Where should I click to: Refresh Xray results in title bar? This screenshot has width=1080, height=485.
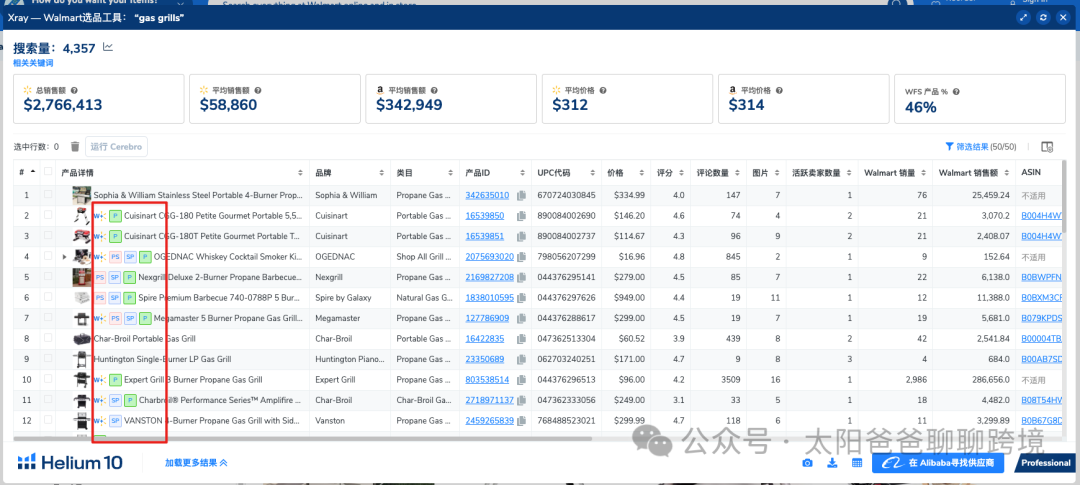(1043, 18)
